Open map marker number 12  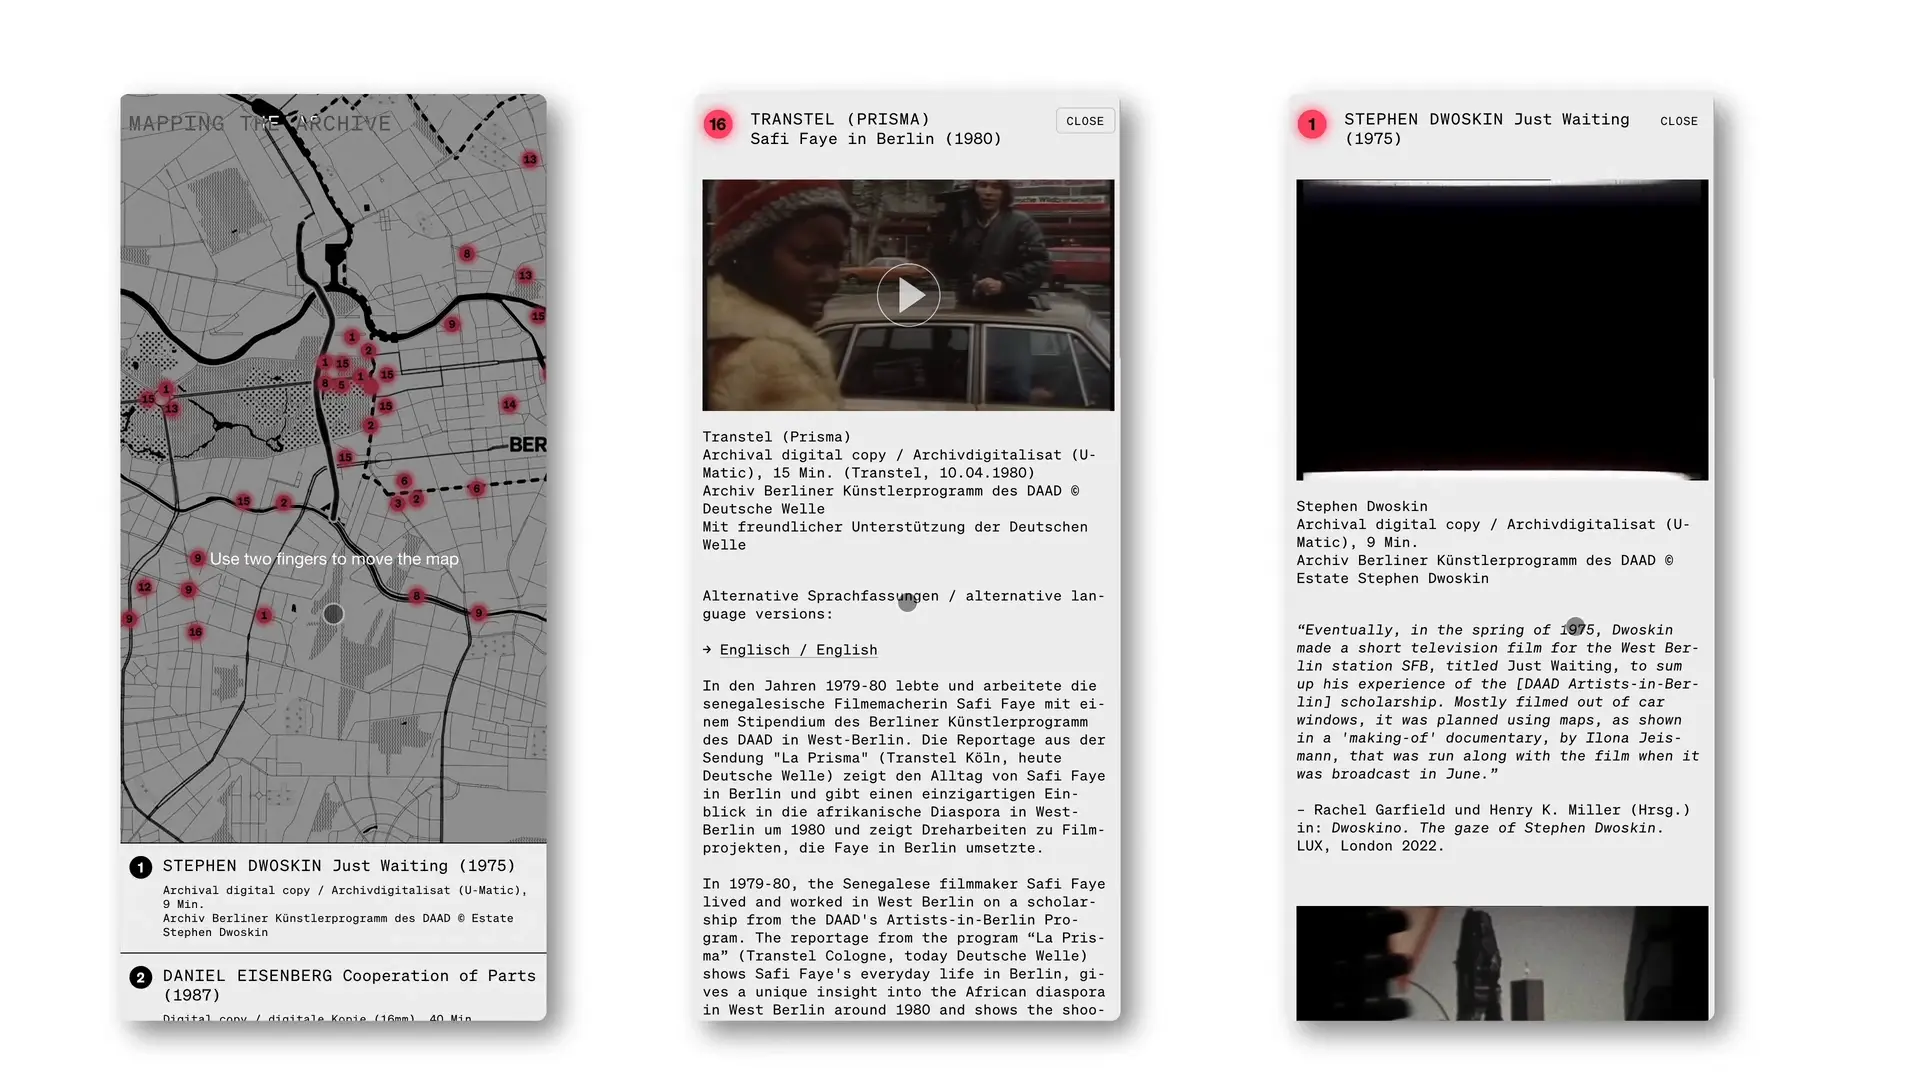(144, 587)
